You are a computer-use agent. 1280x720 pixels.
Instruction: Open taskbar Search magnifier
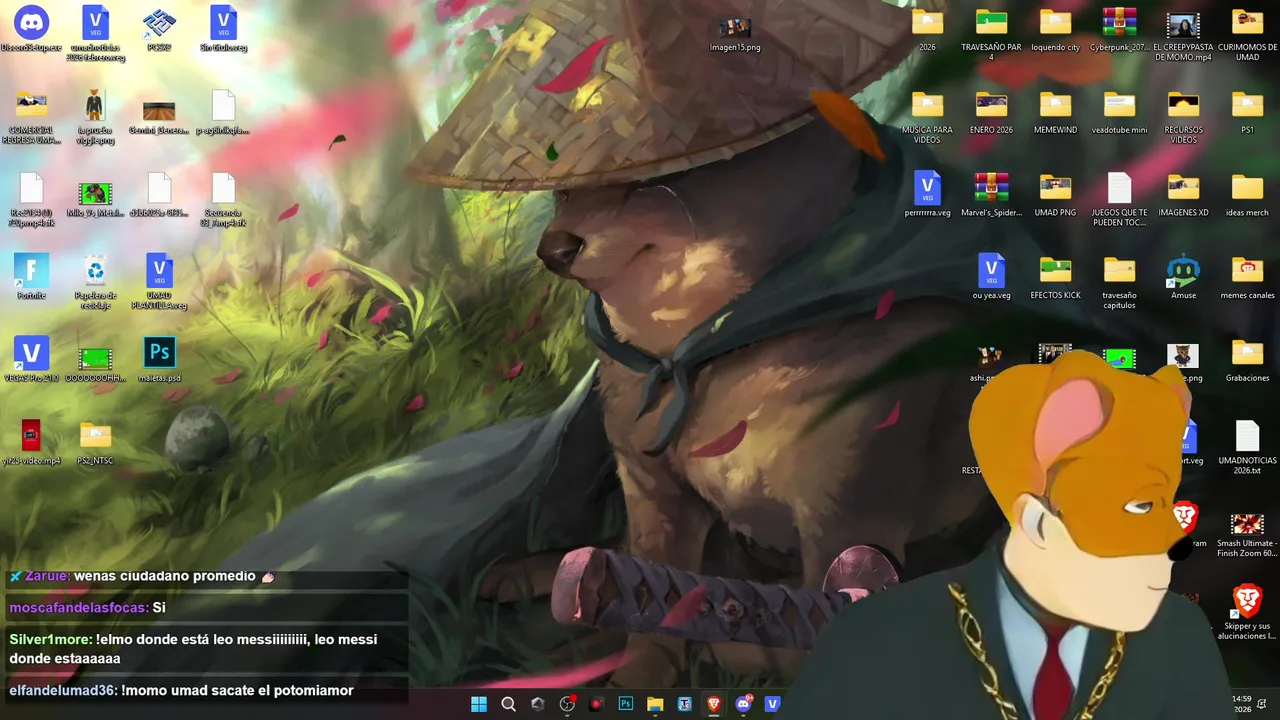[508, 704]
